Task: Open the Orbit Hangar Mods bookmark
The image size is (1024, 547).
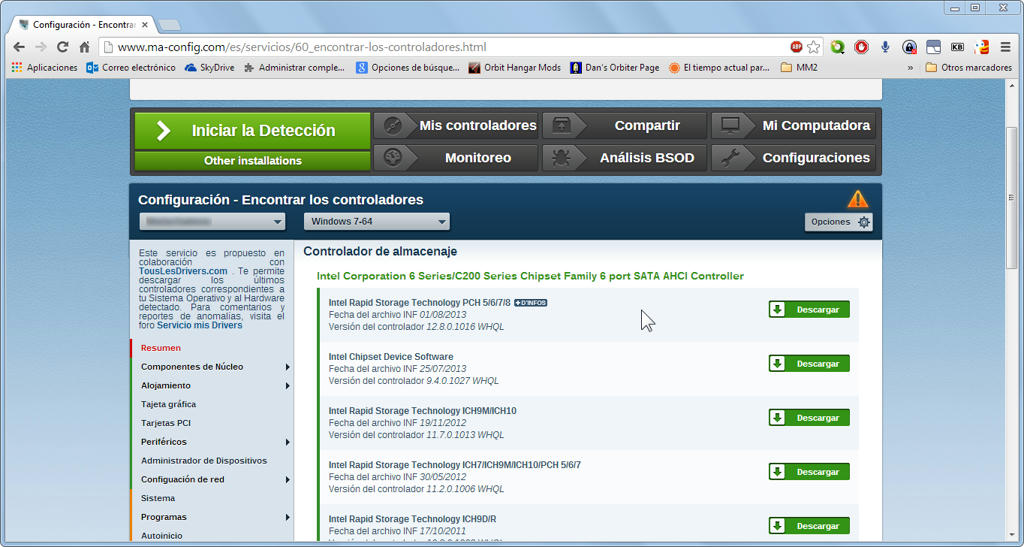Action: [x=515, y=67]
